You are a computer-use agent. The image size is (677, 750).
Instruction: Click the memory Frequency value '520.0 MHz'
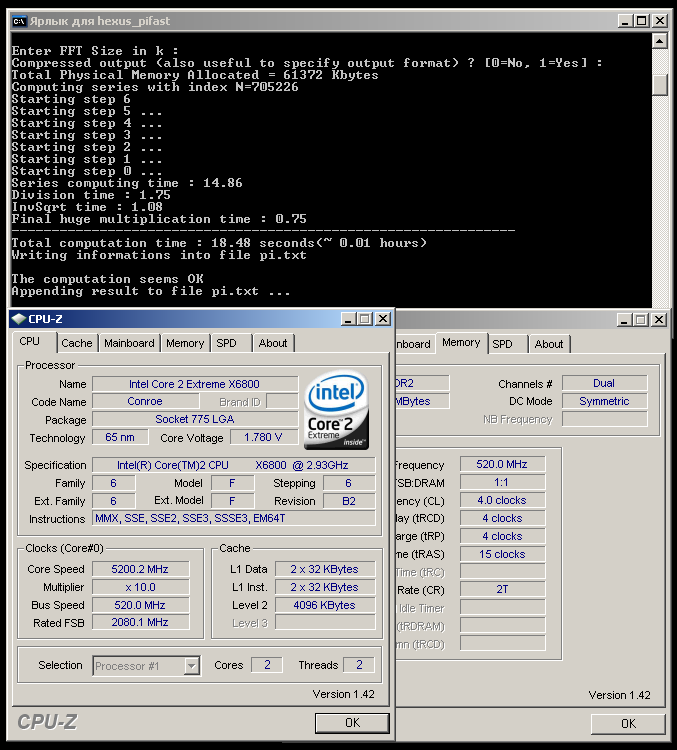point(502,464)
